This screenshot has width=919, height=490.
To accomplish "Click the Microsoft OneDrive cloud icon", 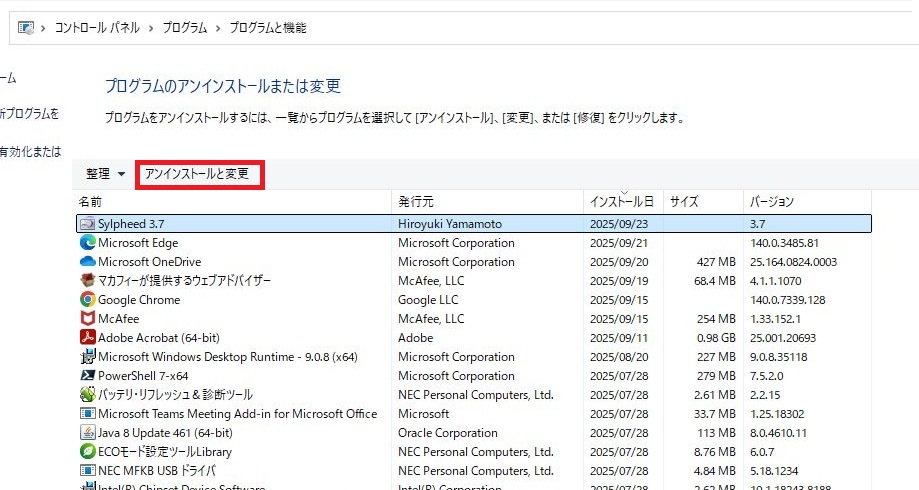I will point(88,262).
